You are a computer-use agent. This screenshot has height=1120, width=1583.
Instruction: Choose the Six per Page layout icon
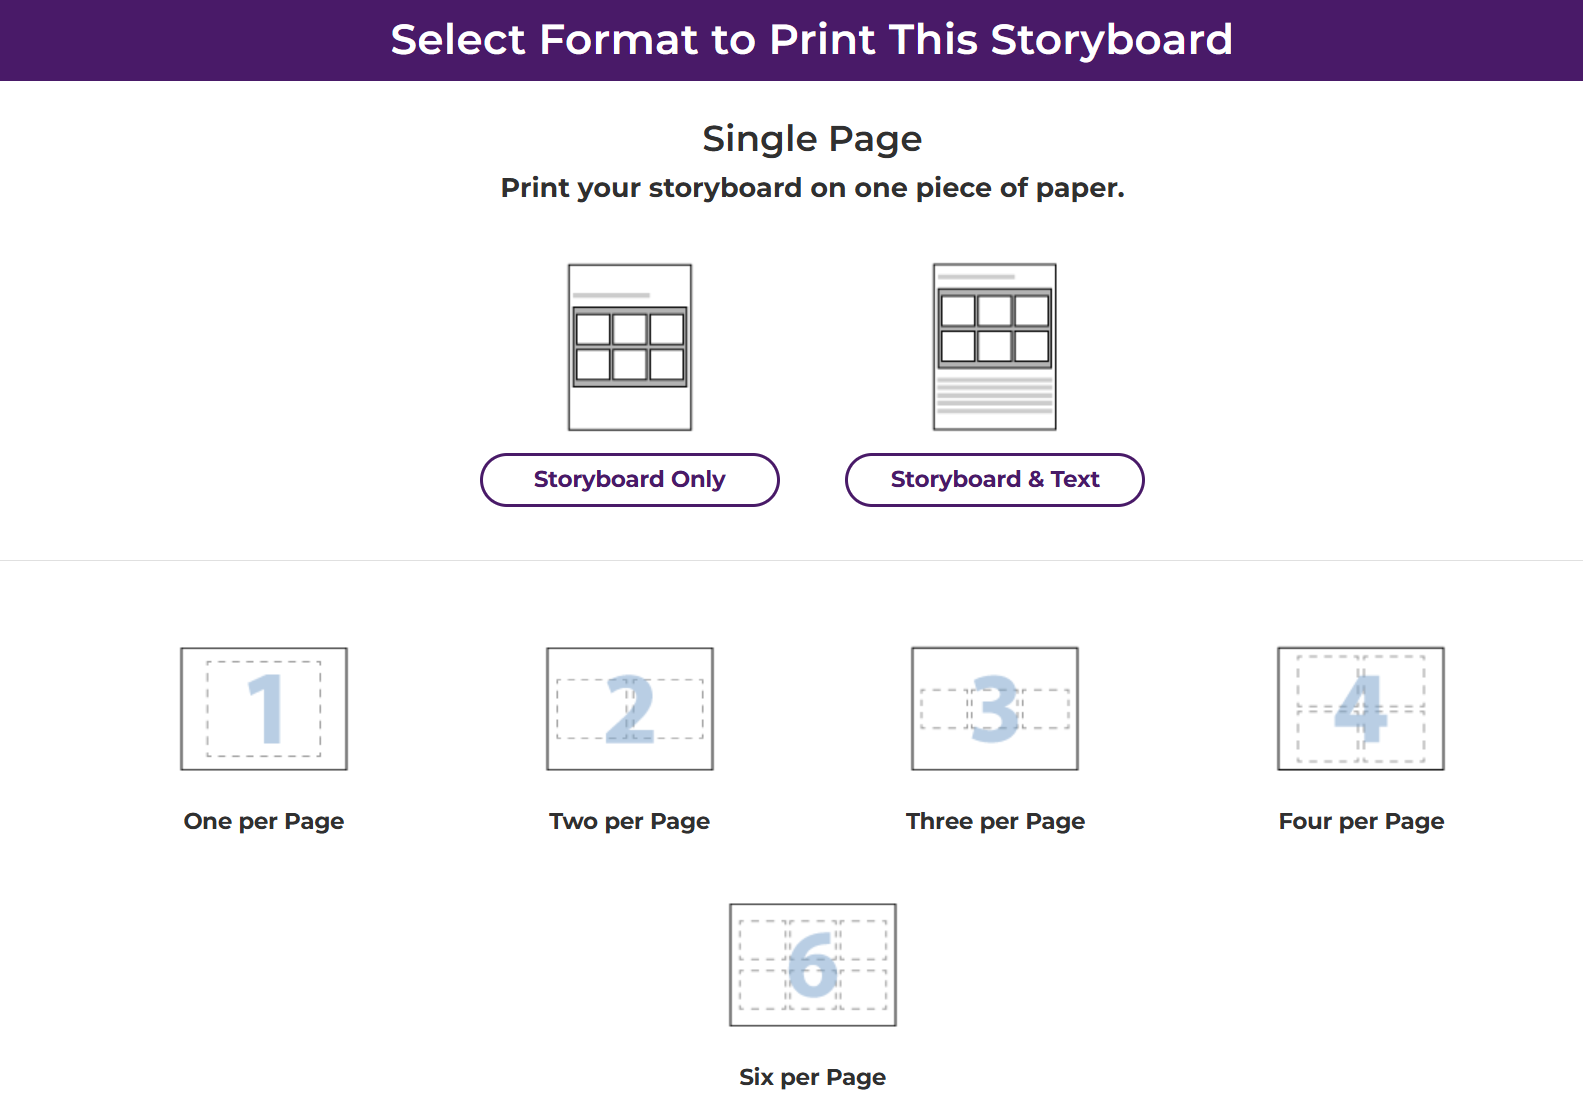813,965
